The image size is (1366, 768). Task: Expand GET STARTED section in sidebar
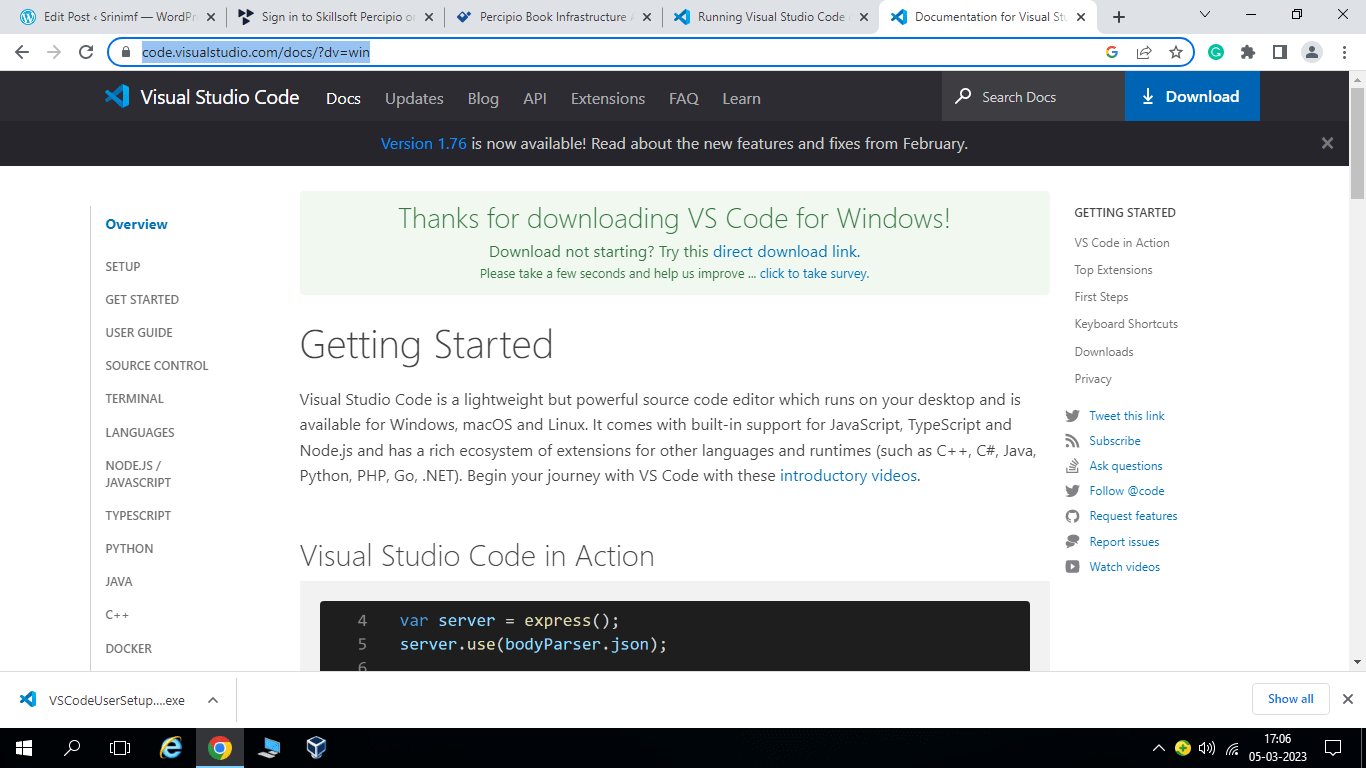[142, 300]
